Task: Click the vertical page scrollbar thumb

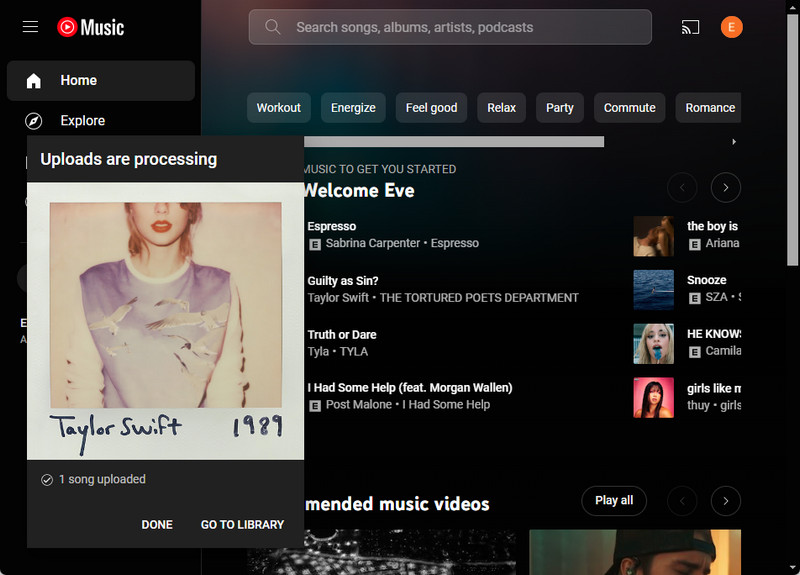Action: pyautogui.click(x=793, y=140)
